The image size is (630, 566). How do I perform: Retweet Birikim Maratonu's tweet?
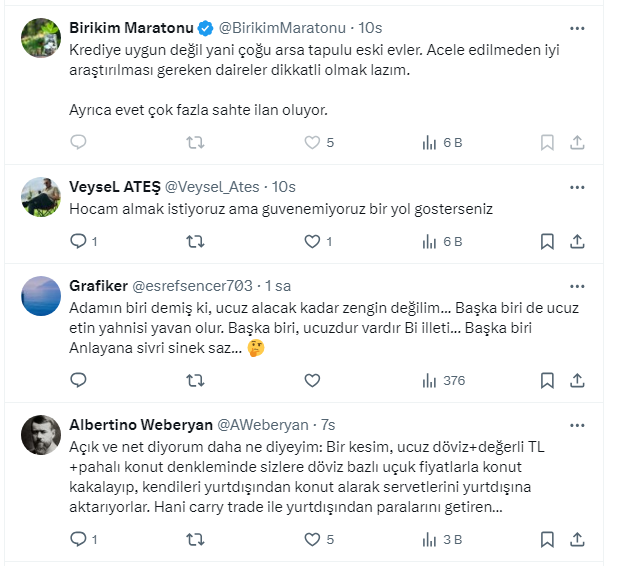[x=196, y=143]
